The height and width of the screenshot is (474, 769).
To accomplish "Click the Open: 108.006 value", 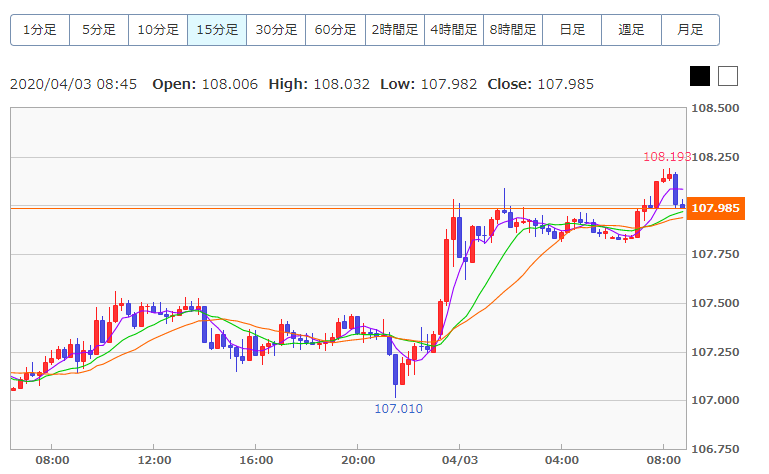I will [x=205, y=84].
